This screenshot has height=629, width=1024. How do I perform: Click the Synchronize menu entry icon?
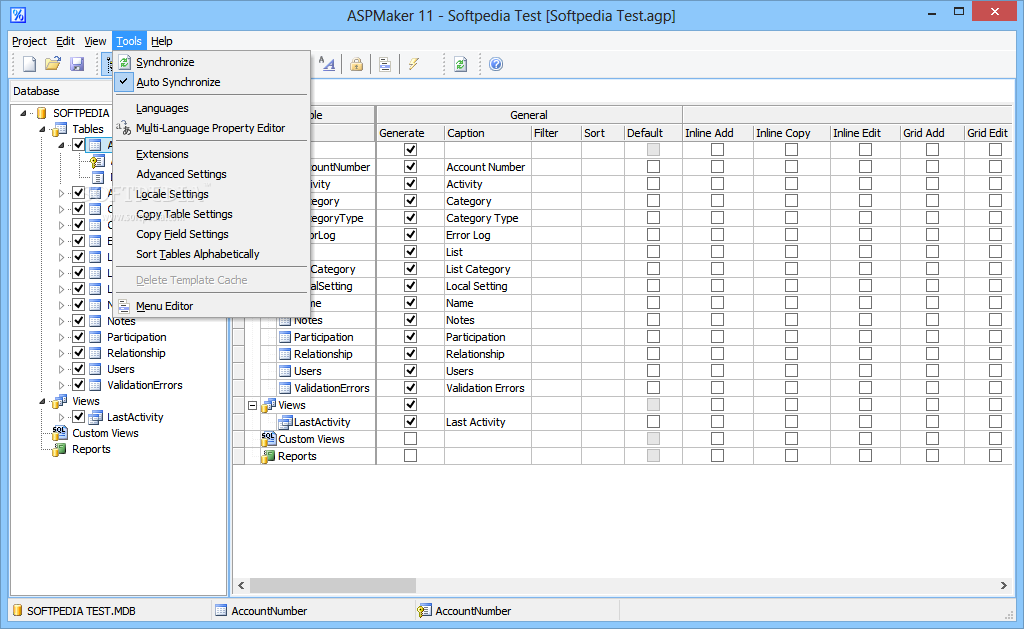124,62
